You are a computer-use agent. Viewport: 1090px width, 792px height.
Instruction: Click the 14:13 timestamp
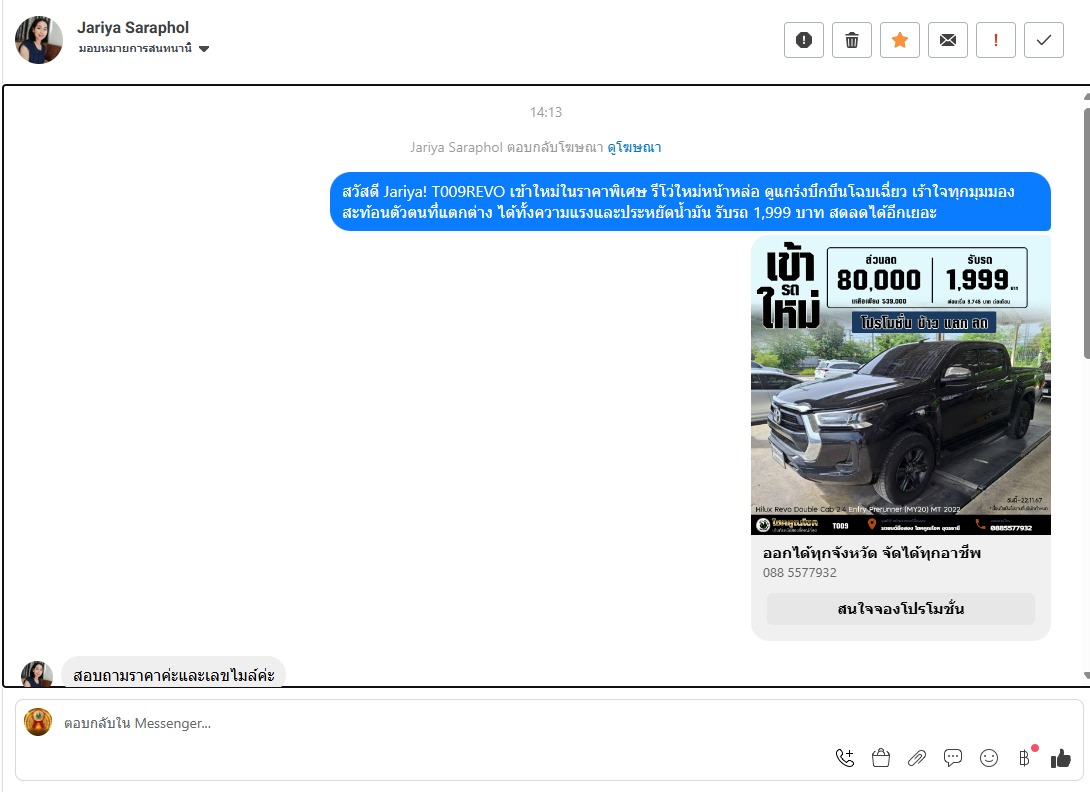click(546, 112)
